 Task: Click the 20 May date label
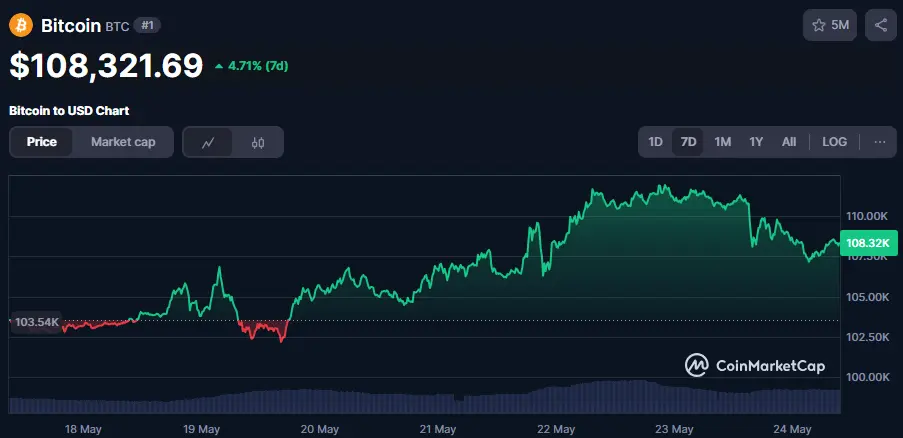click(320, 429)
